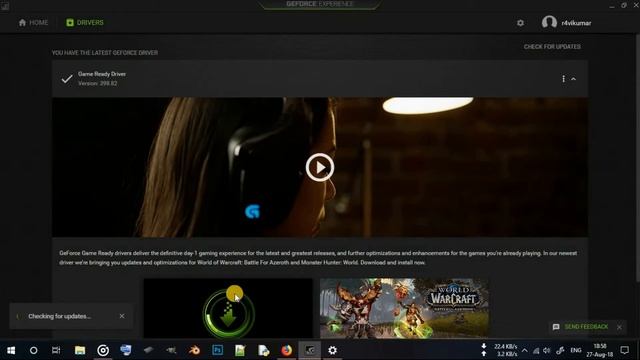This screenshot has width=640, height=360.
Task: Open the green download arrow thumbnail
Action: [x=228, y=308]
